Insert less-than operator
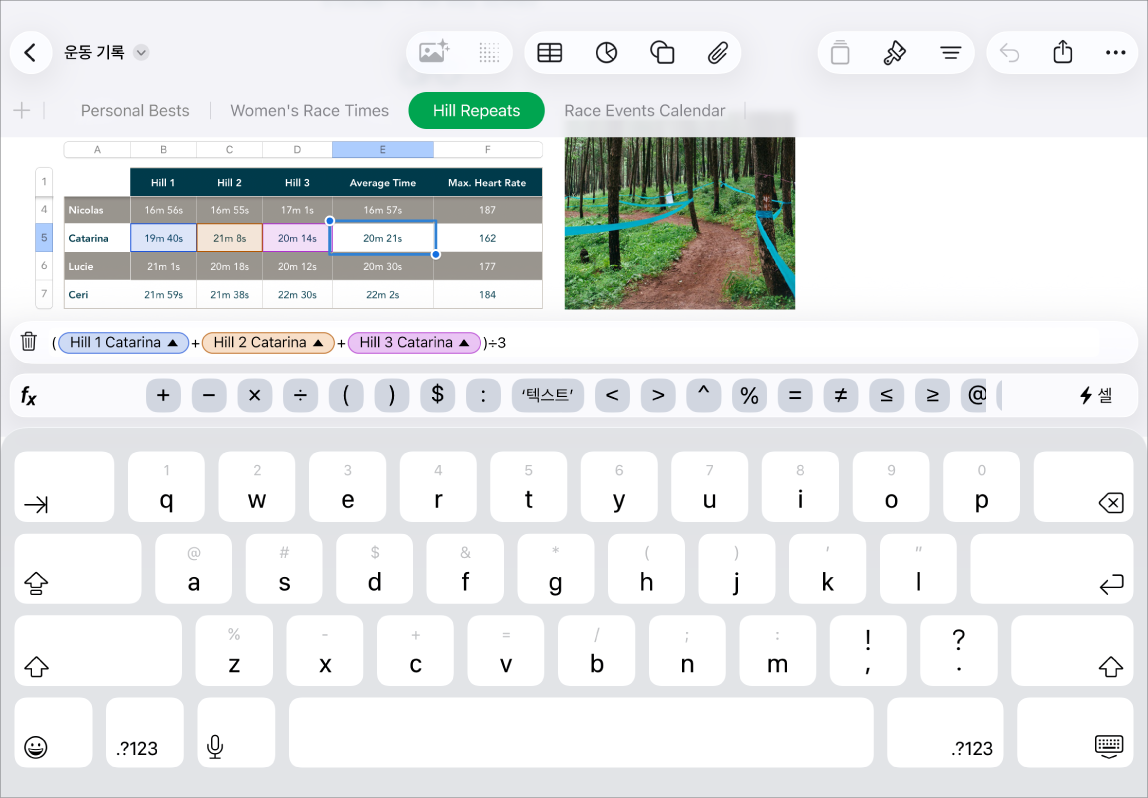 (612, 395)
